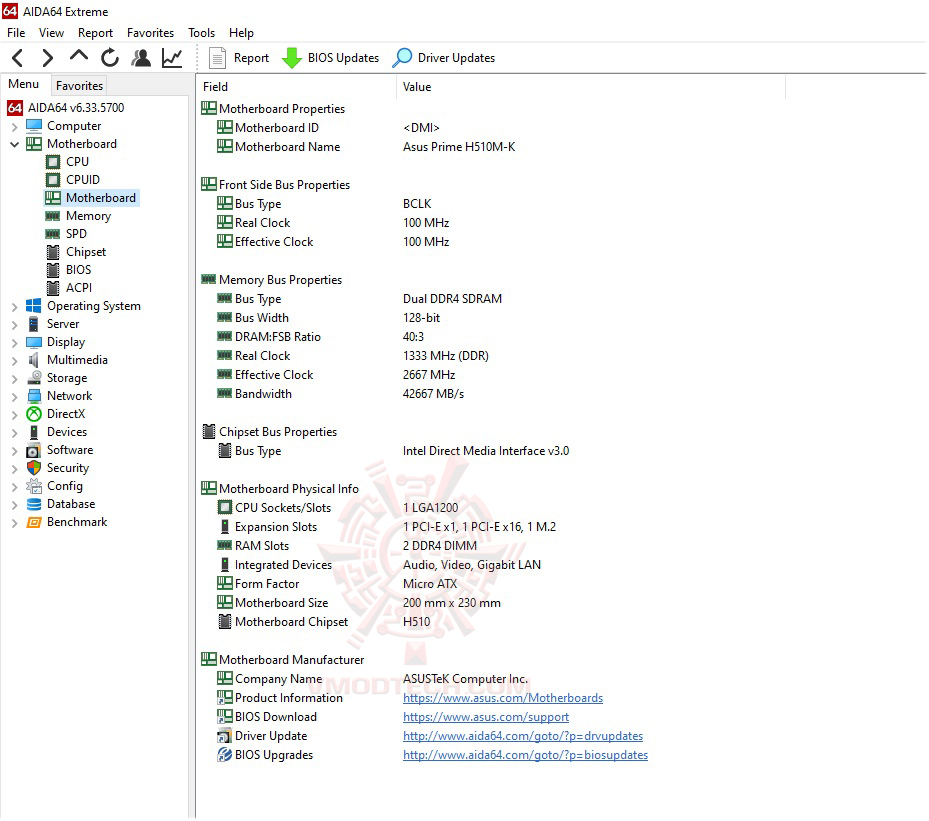Select the Database category

[60, 504]
